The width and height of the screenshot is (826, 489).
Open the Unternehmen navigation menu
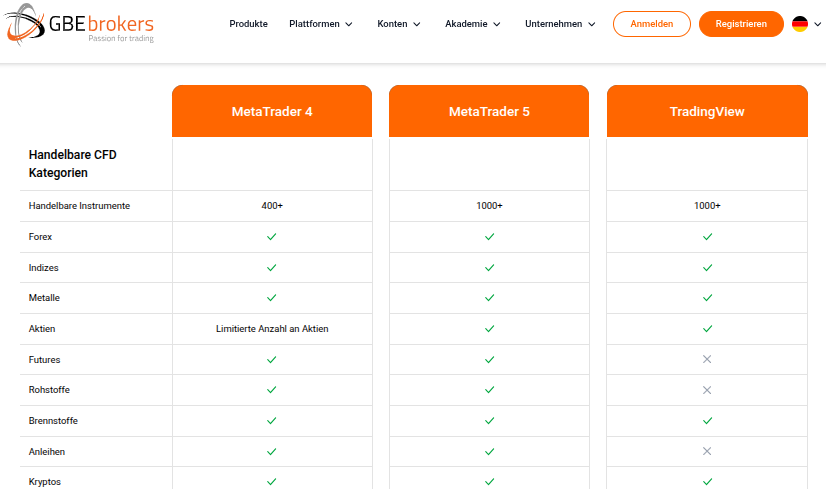(x=560, y=24)
